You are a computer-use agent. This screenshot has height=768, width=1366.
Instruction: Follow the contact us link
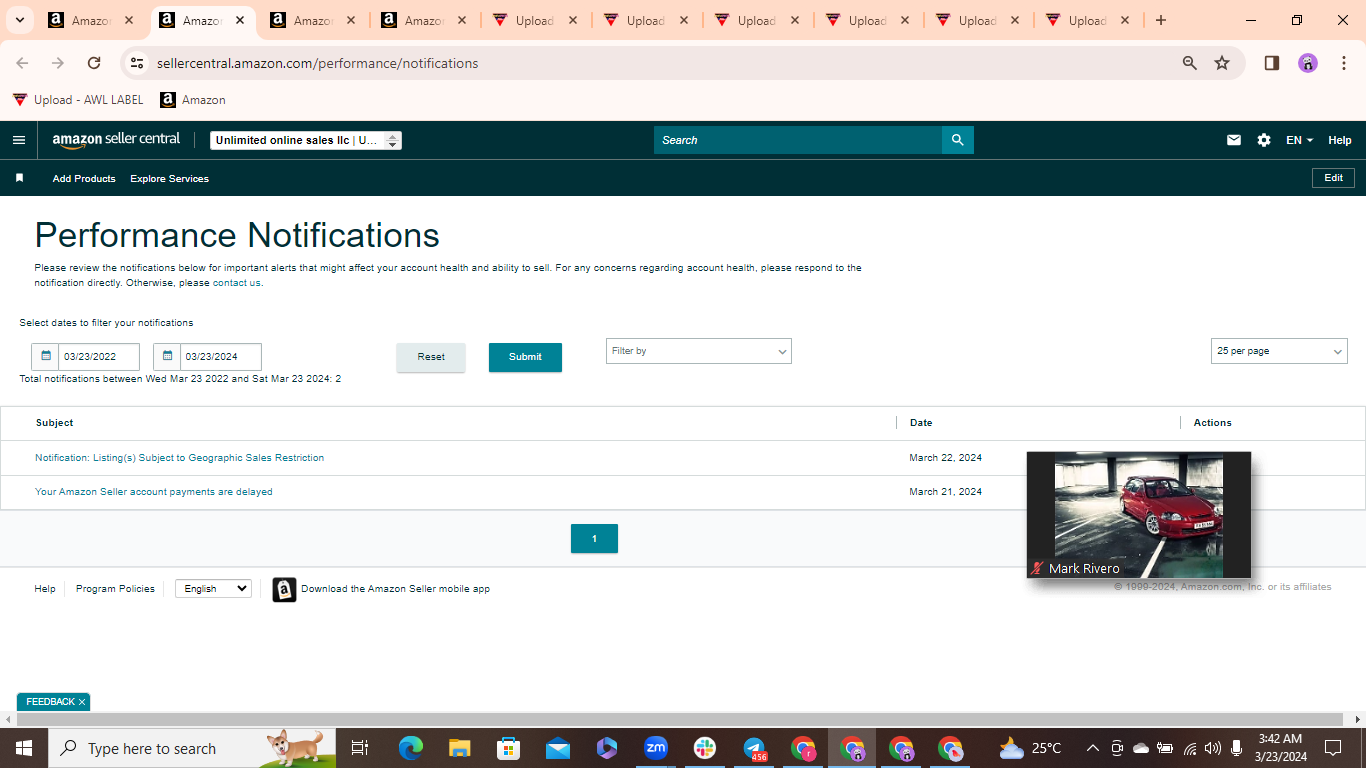point(237,283)
